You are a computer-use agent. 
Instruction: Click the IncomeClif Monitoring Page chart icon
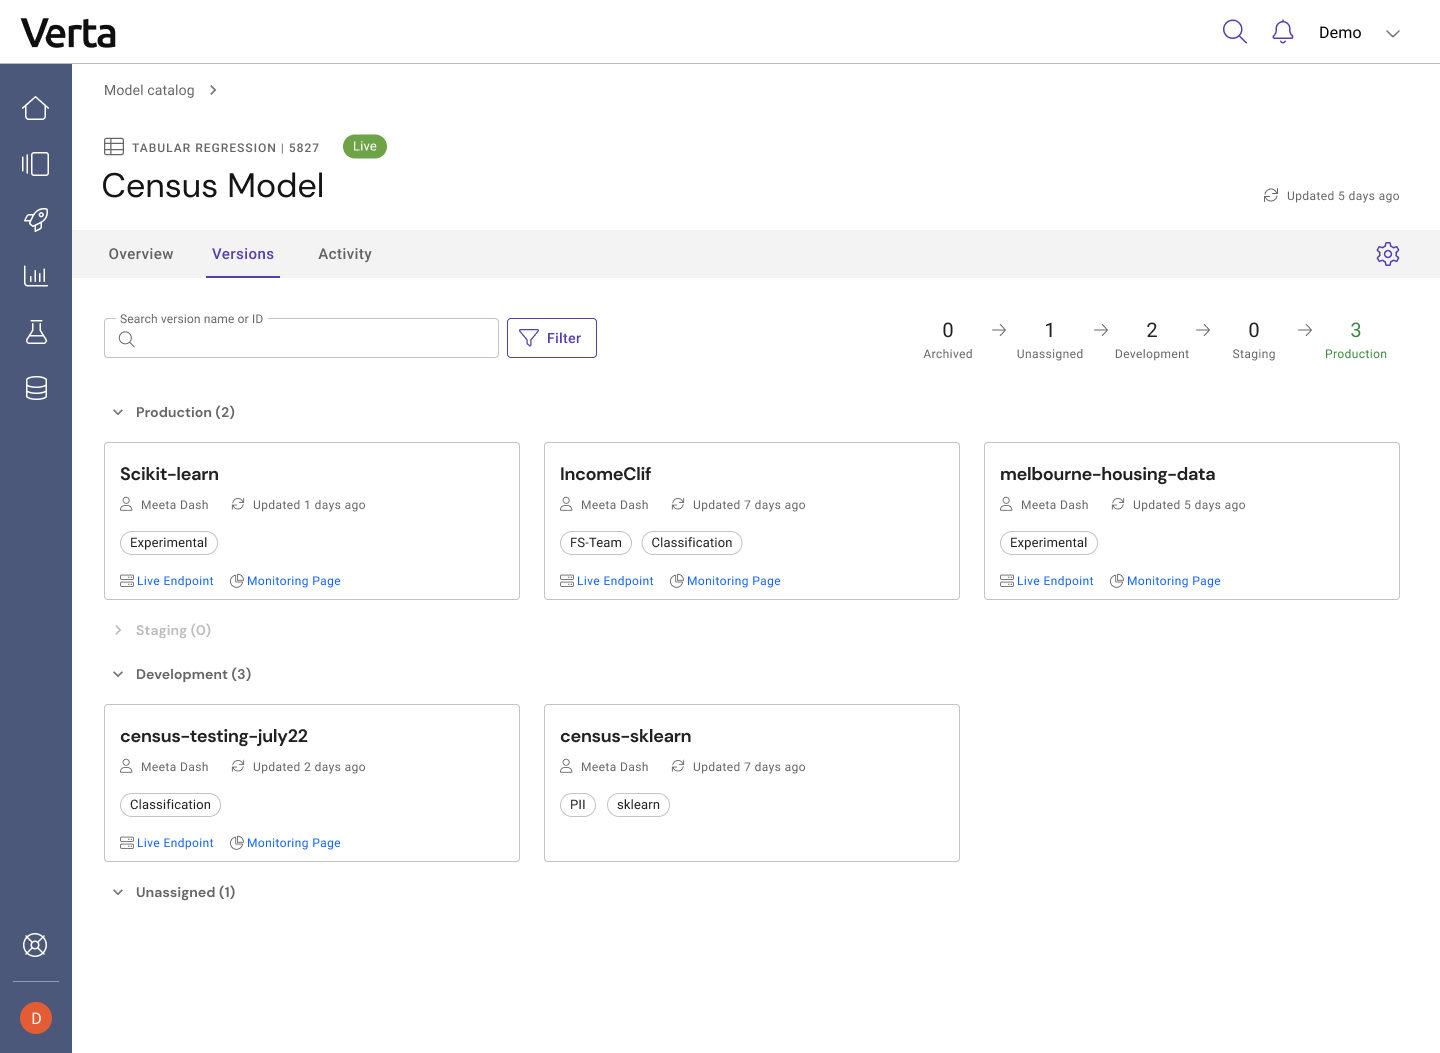(677, 581)
